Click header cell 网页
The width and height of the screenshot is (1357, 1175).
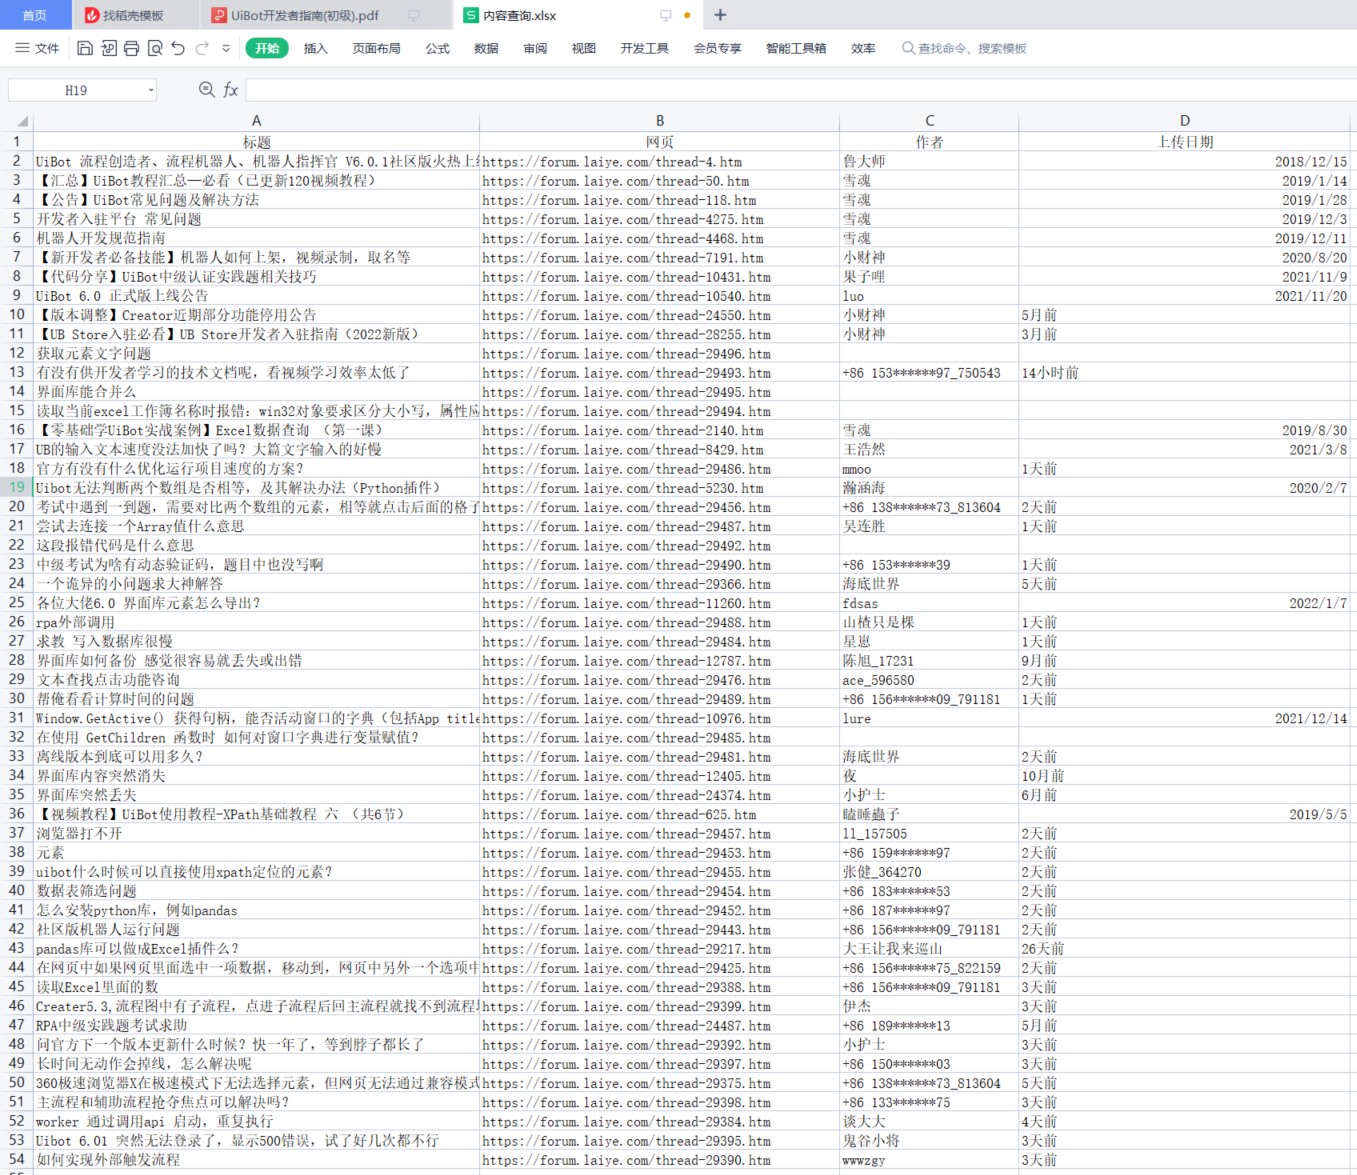[660, 142]
